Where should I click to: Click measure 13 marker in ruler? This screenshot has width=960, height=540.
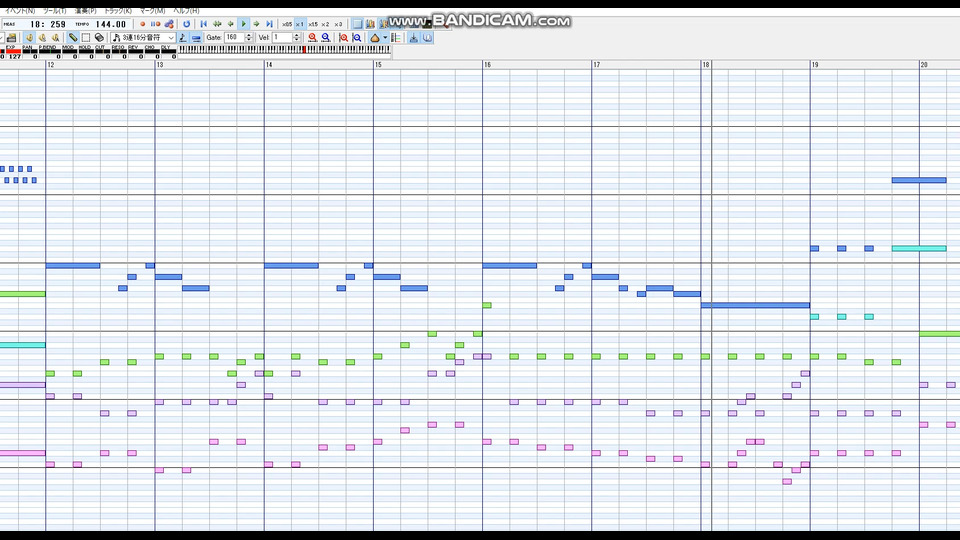pos(160,64)
